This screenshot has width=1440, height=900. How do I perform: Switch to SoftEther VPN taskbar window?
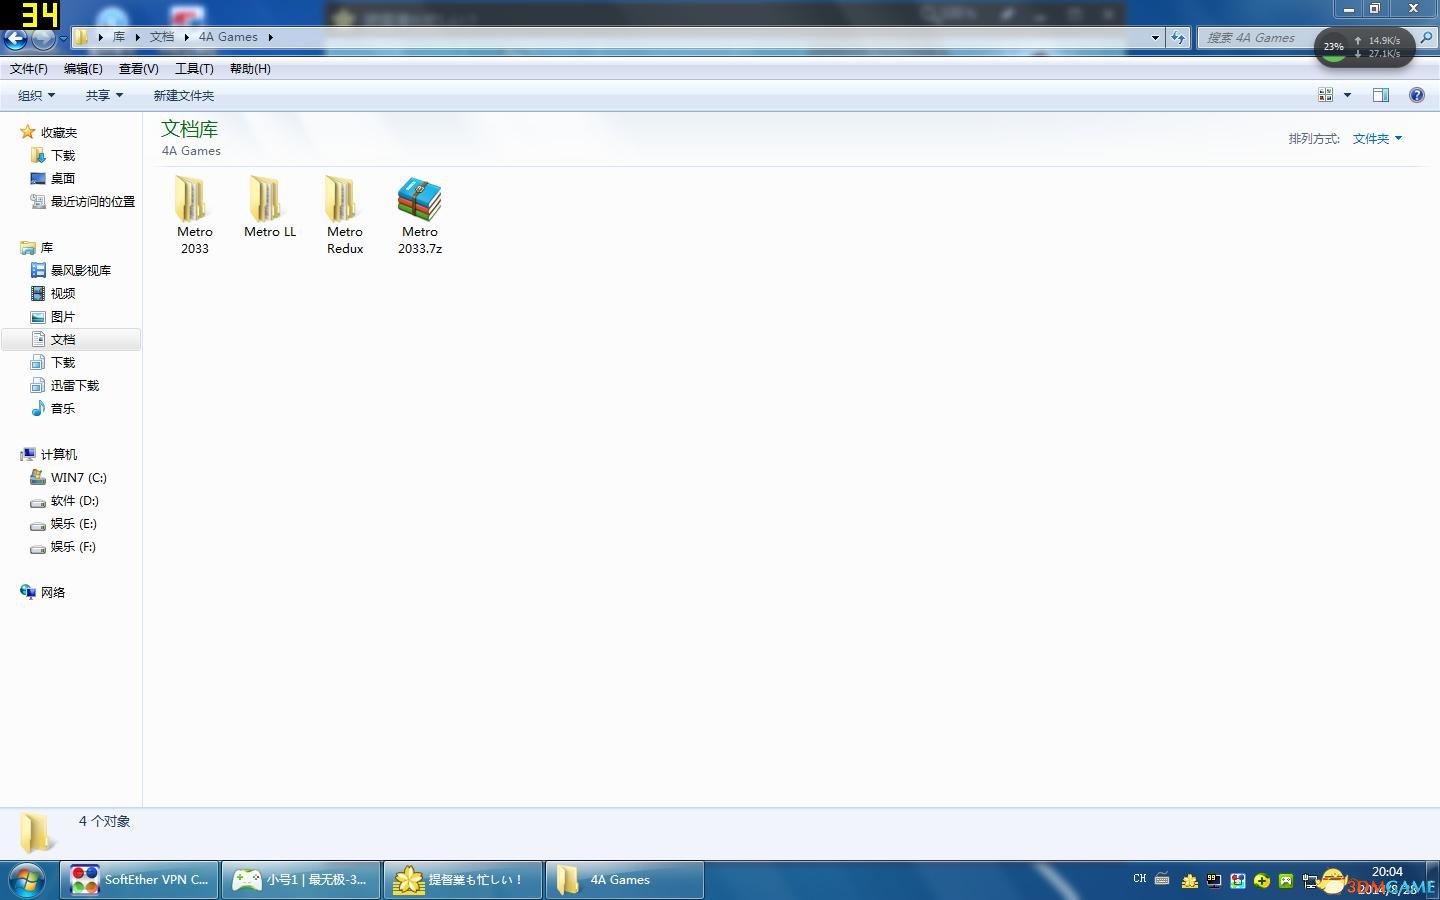click(x=140, y=880)
